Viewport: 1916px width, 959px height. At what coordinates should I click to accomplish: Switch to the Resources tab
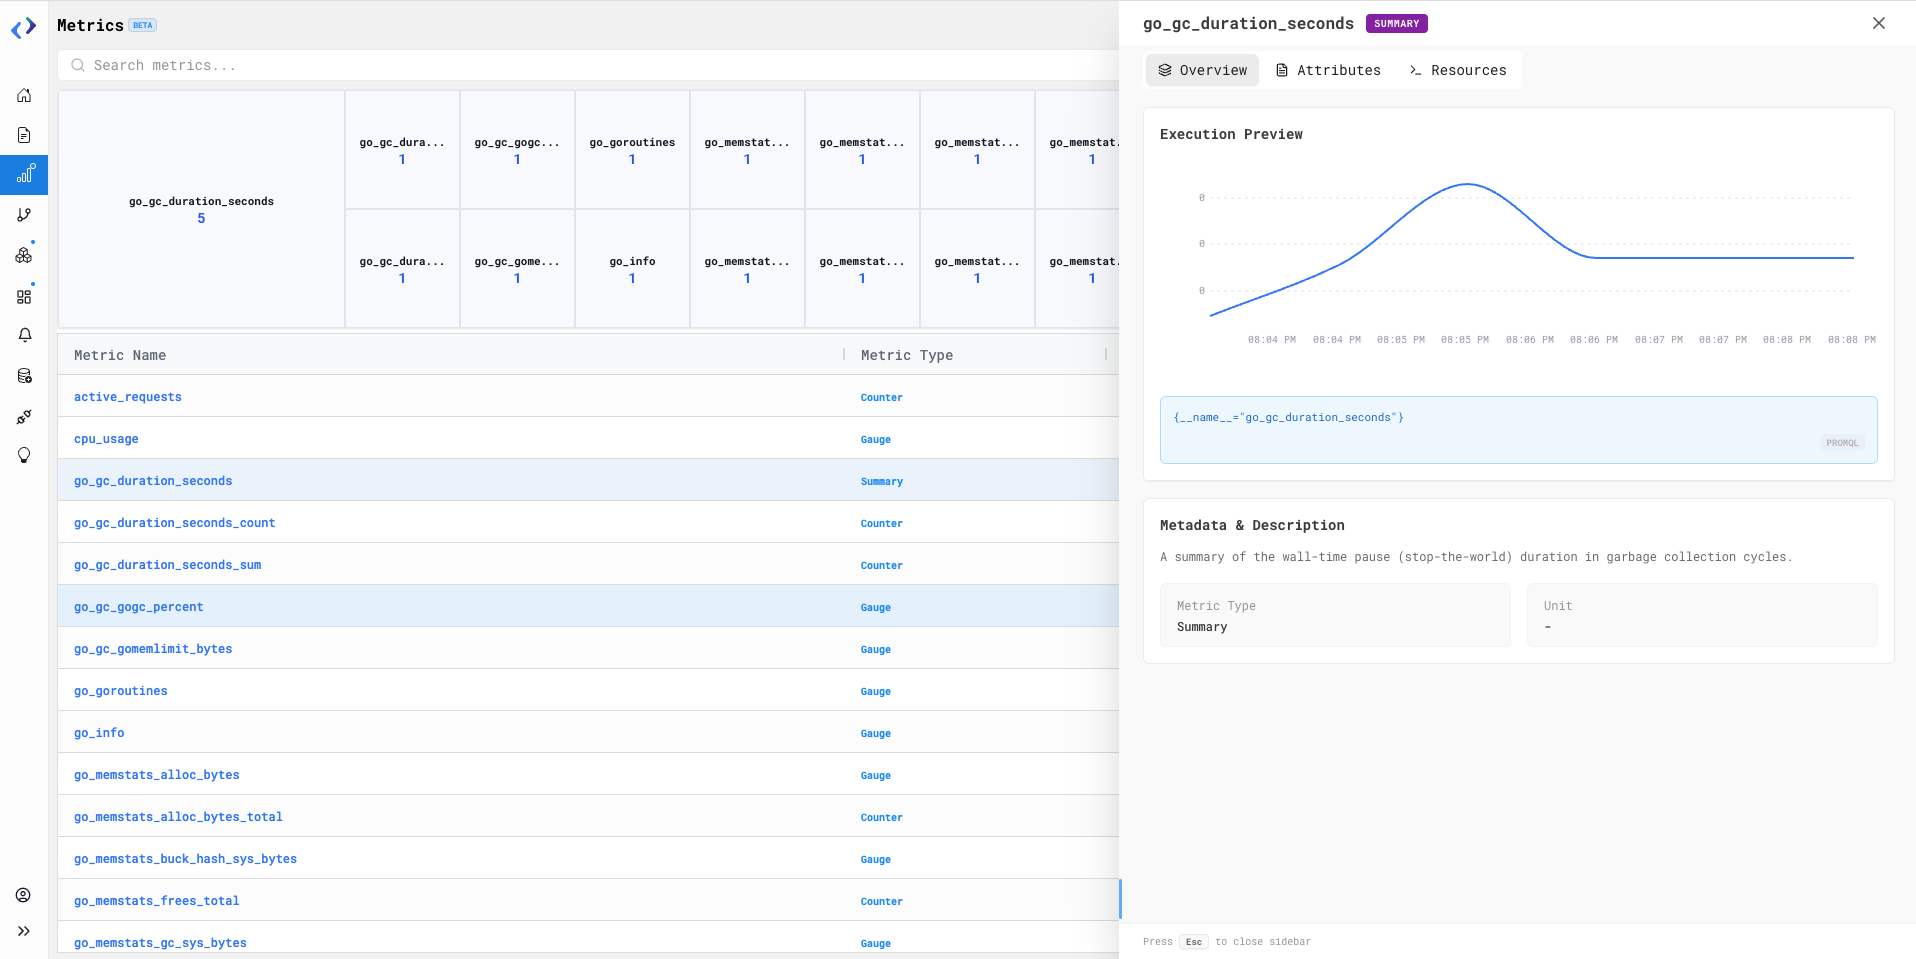point(1458,70)
